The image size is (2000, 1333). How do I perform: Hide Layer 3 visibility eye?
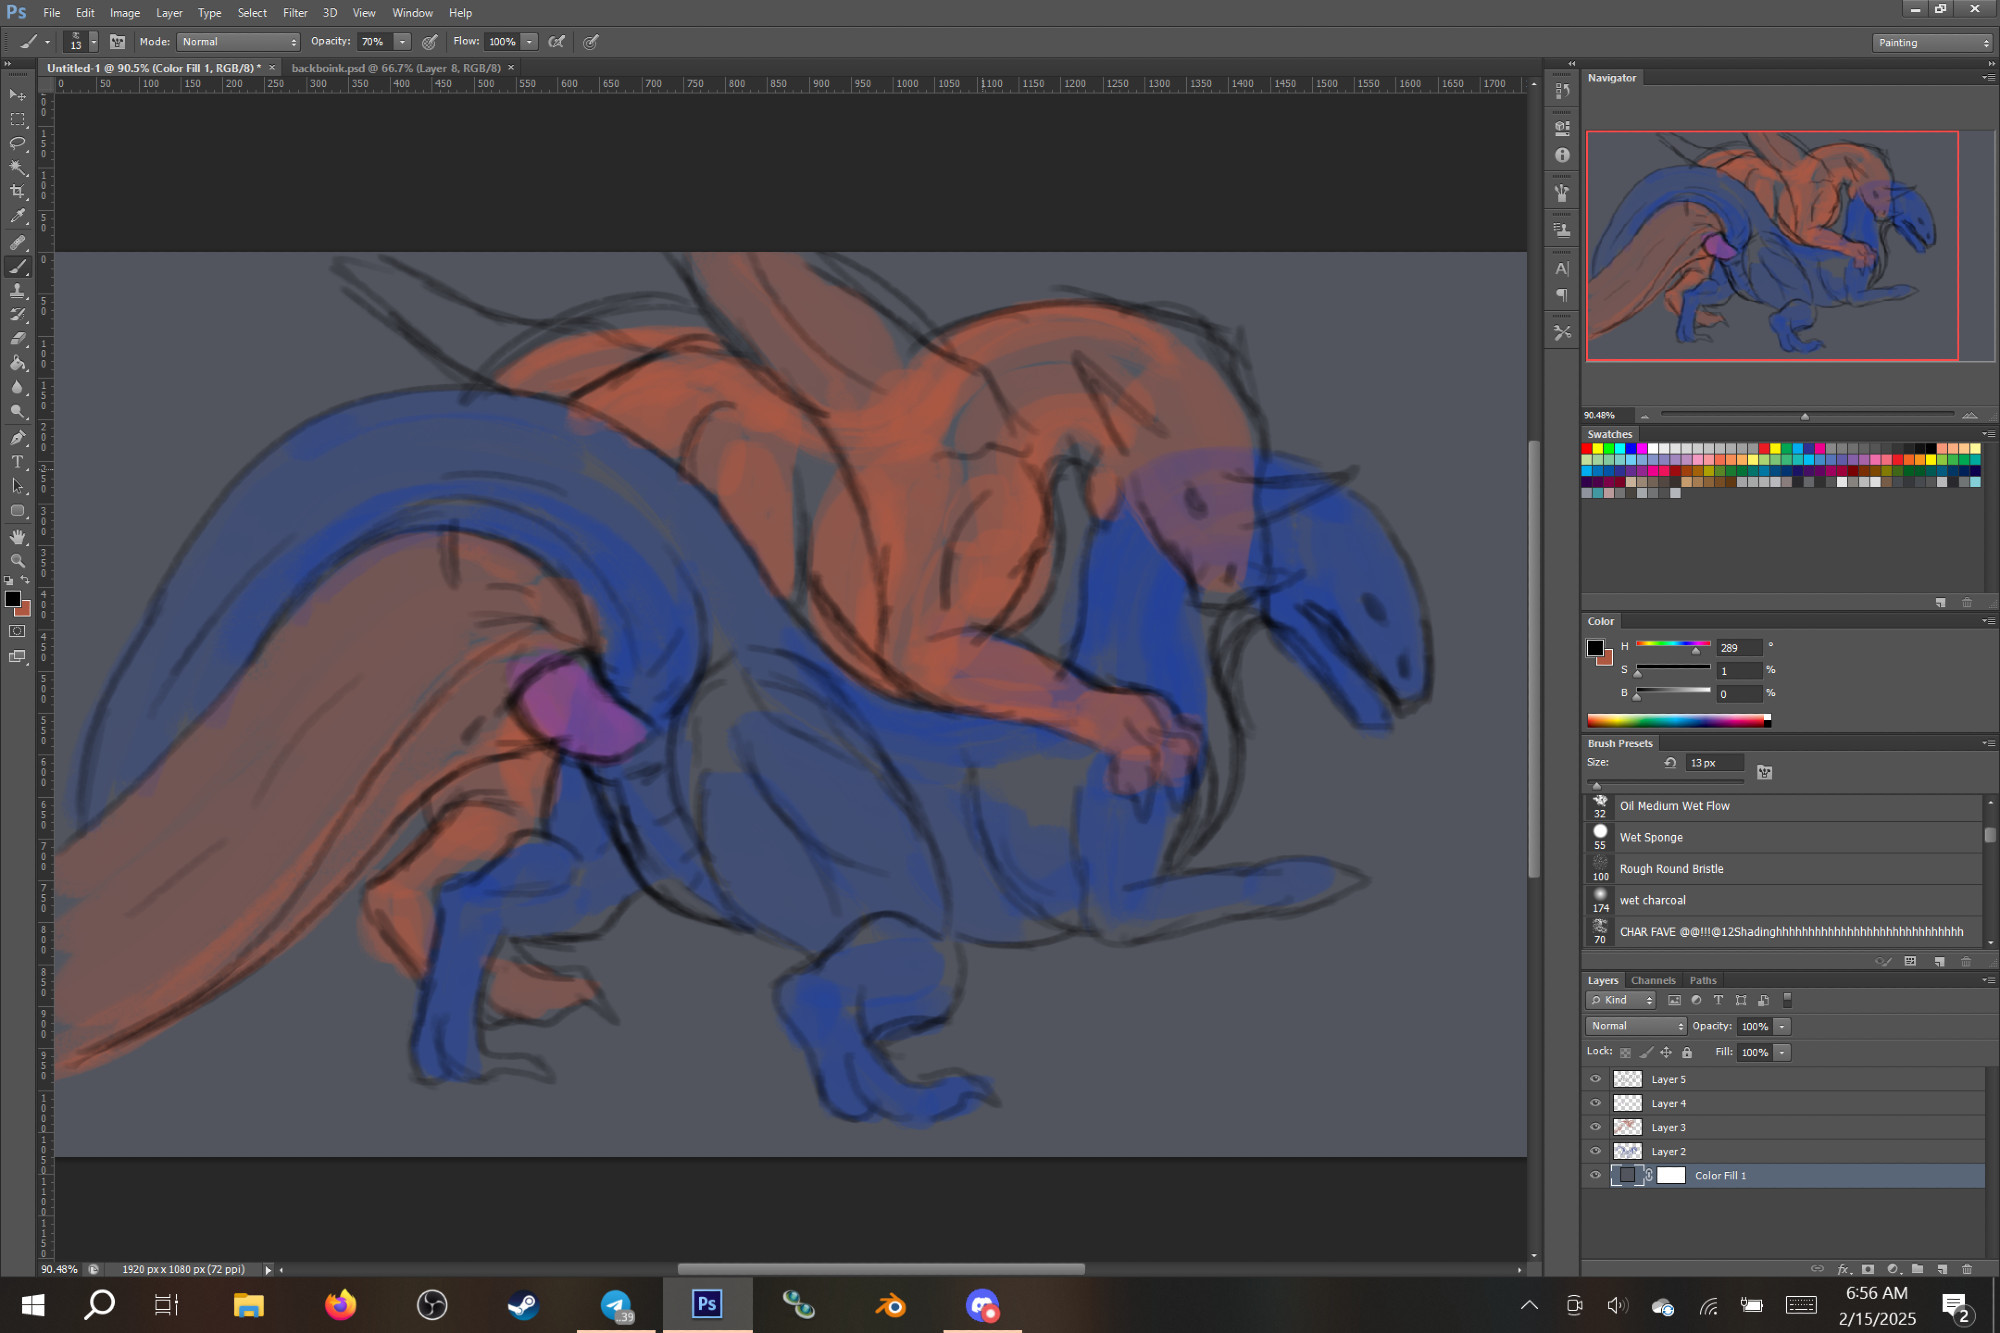[x=1596, y=1127]
